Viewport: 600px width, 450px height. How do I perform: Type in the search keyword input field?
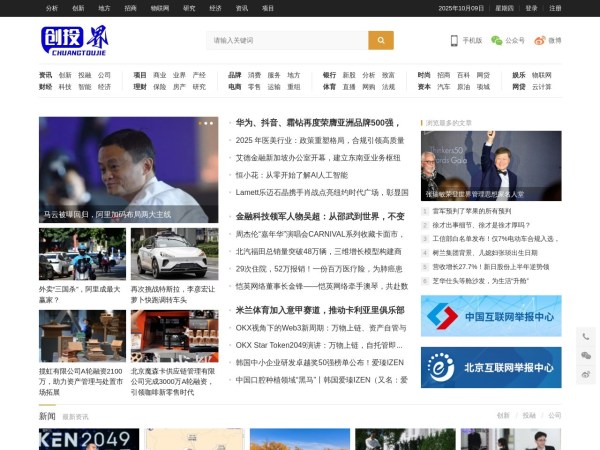click(x=287, y=40)
